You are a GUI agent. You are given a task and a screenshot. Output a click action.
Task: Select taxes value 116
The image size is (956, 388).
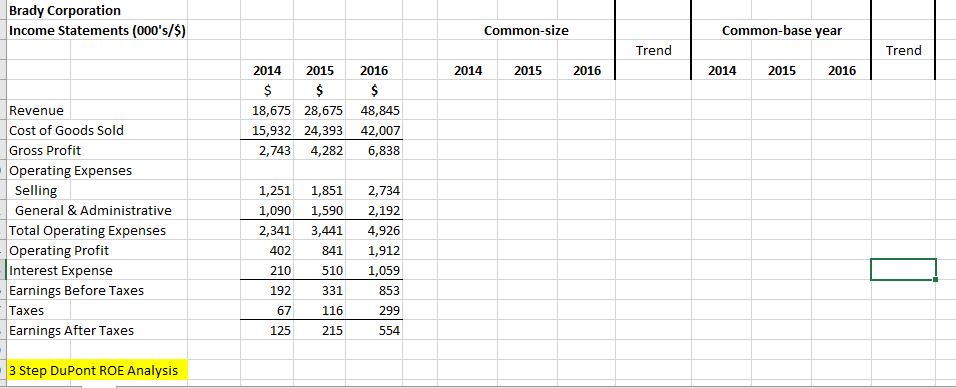click(x=333, y=311)
